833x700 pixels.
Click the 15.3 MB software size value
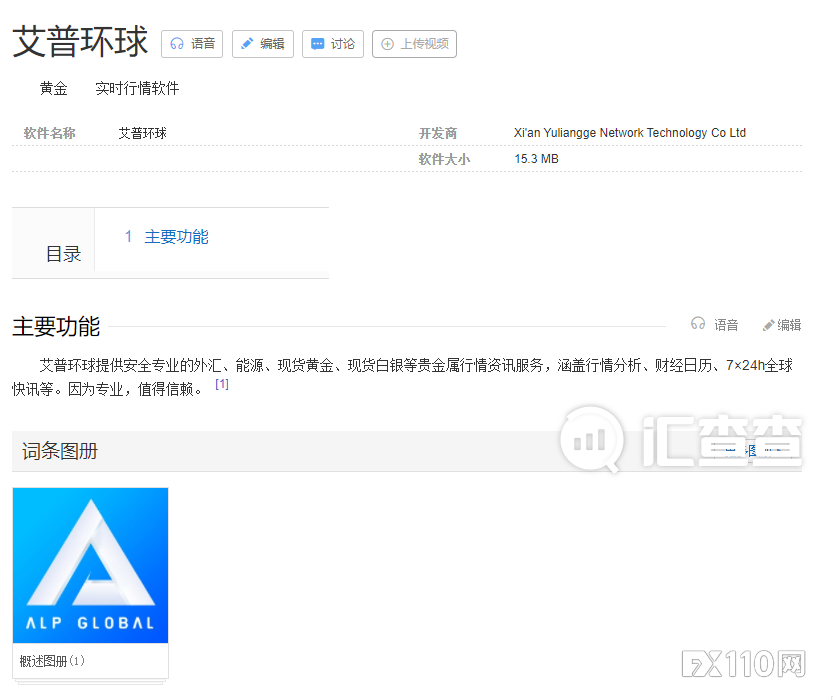click(x=536, y=158)
